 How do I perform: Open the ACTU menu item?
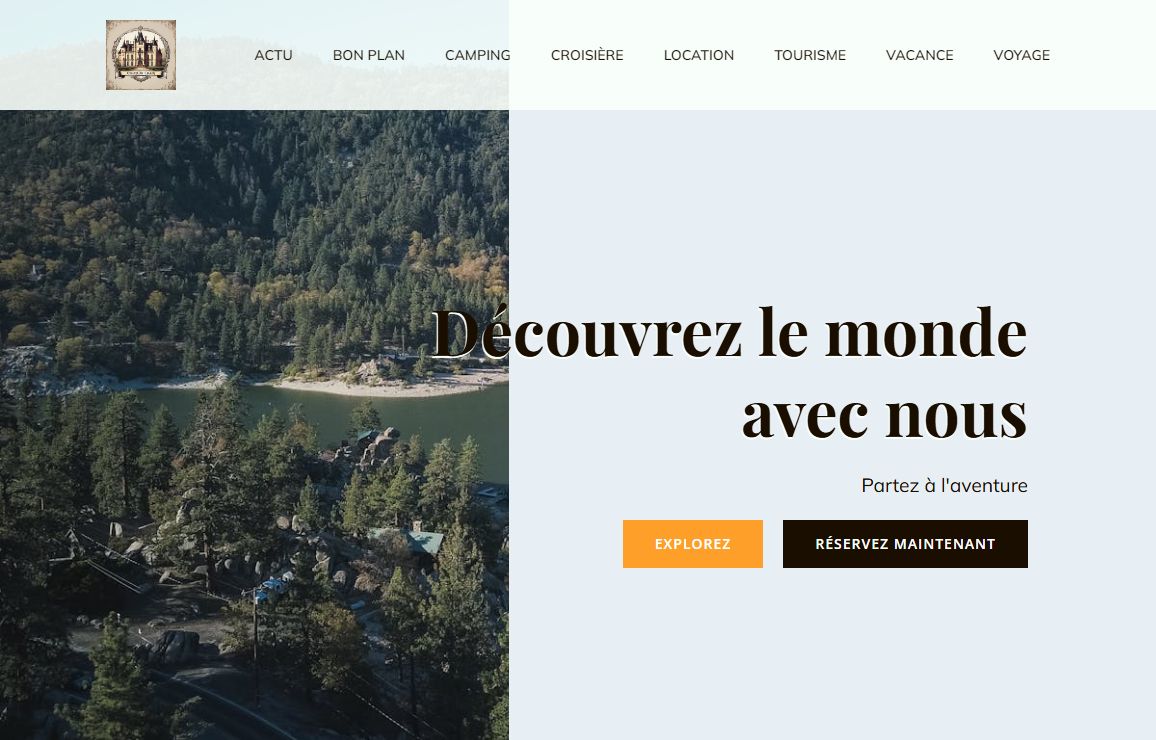coord(274,55)
